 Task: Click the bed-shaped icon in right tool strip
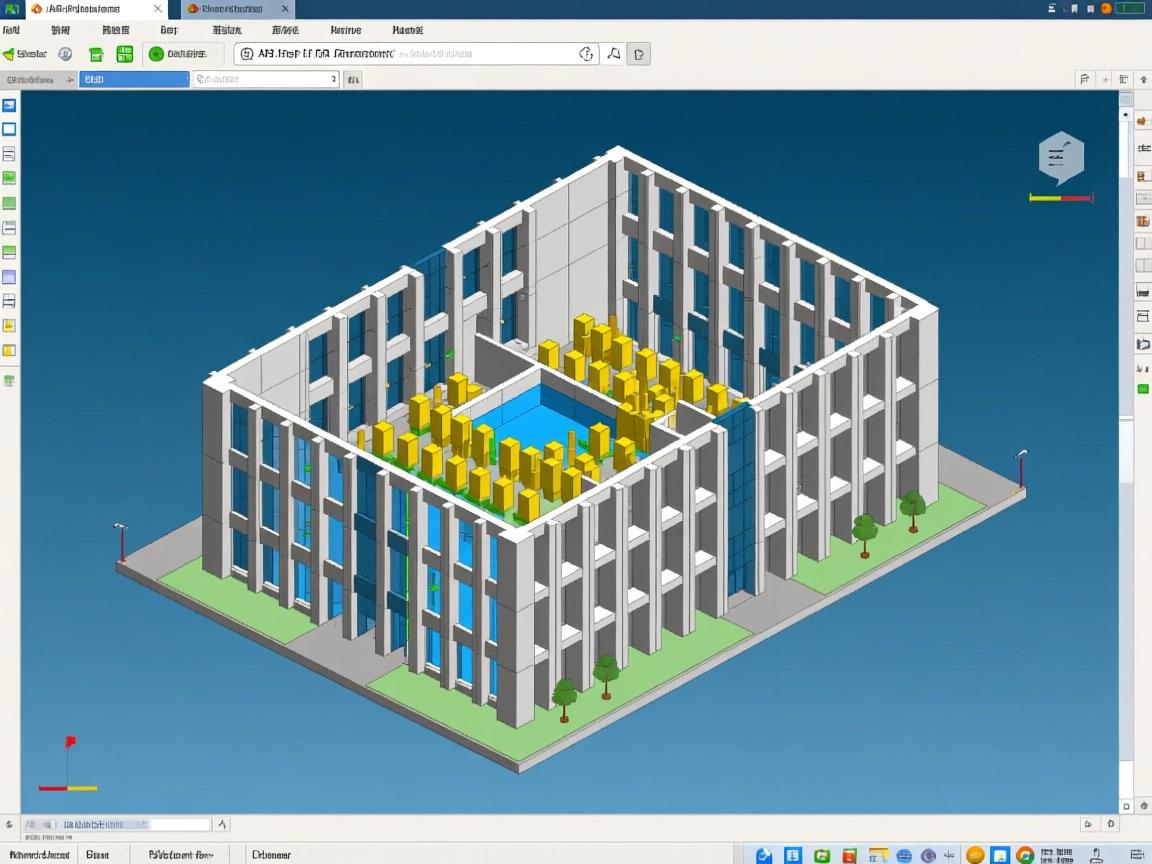[1142, 291]
